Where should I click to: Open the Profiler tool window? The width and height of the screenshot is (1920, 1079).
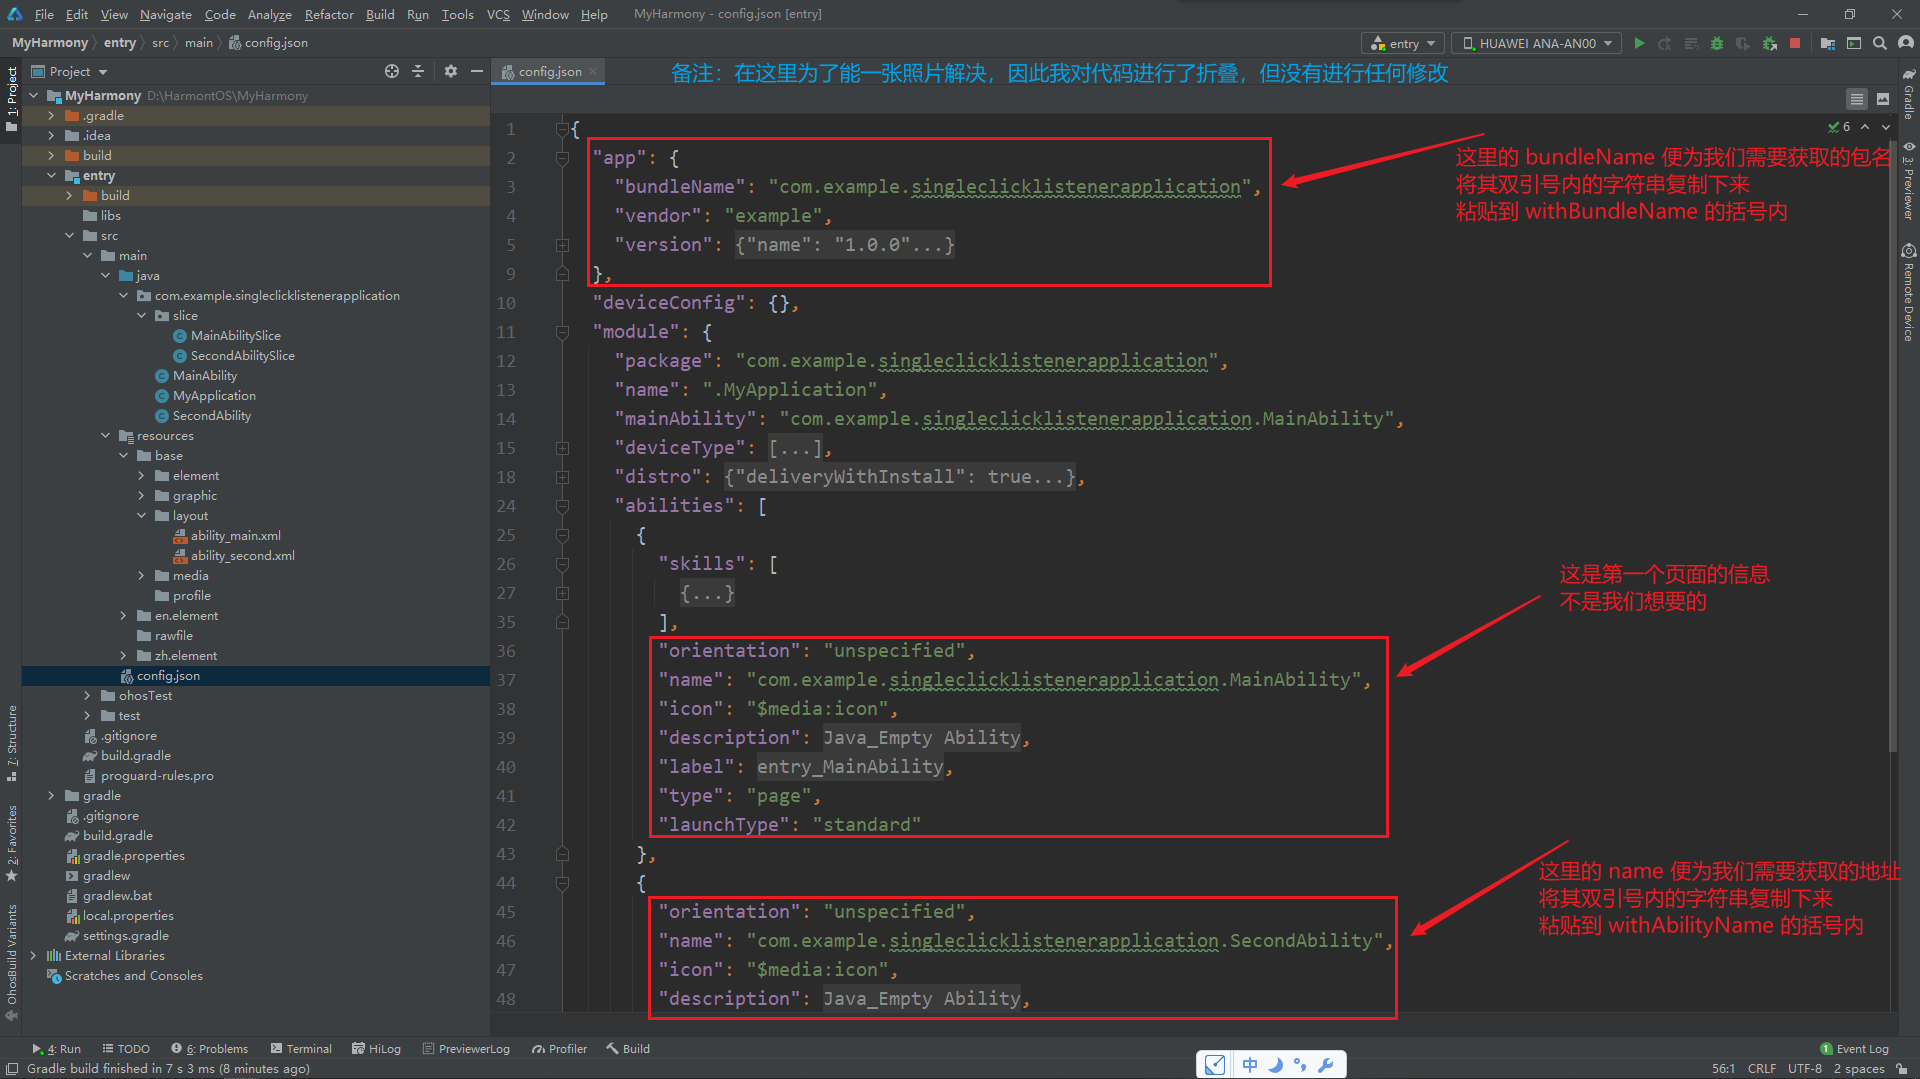(560, 1049)
